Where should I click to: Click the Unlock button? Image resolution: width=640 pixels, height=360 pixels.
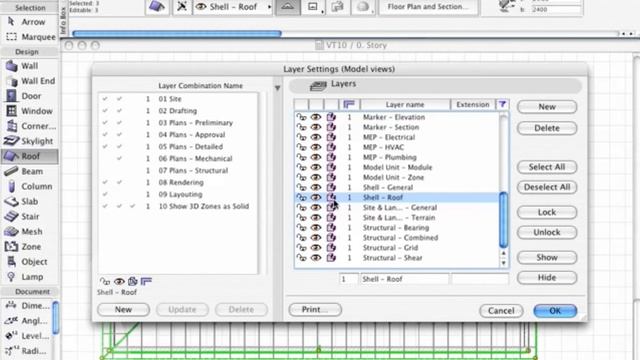click(547, 232)
